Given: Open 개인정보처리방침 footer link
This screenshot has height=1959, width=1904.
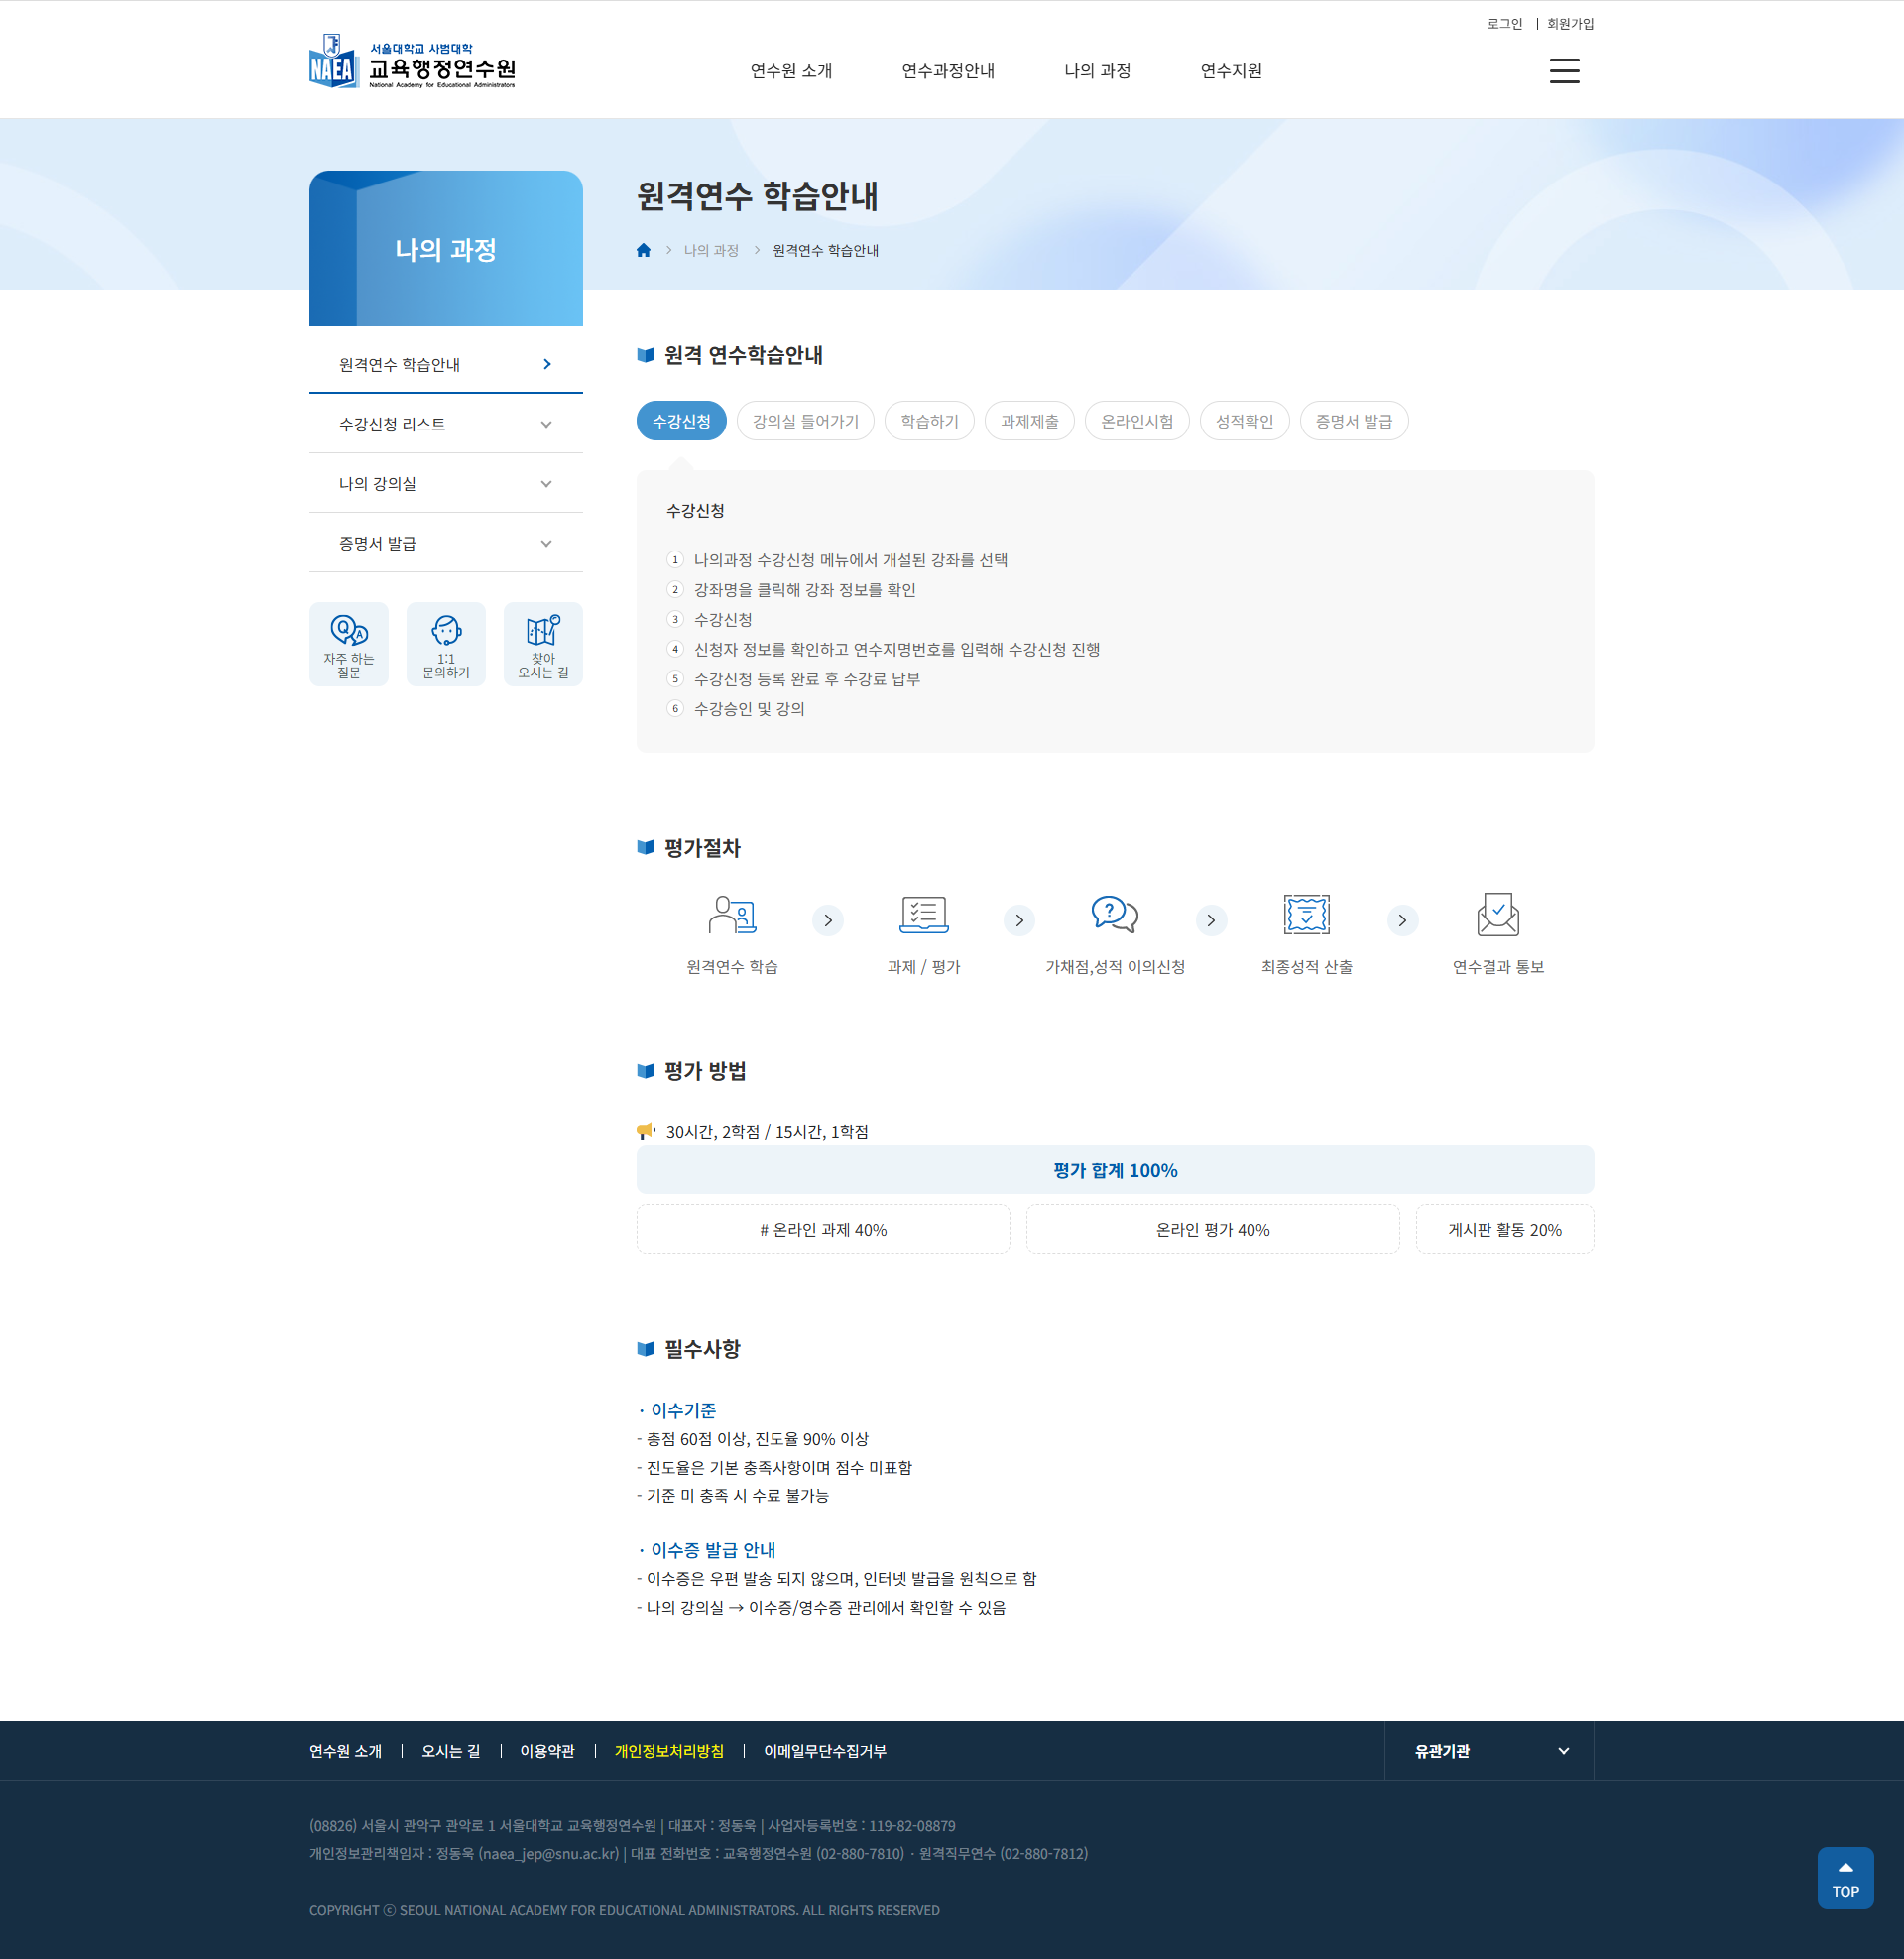Looking at the screenshot, I should (669, 1750).
